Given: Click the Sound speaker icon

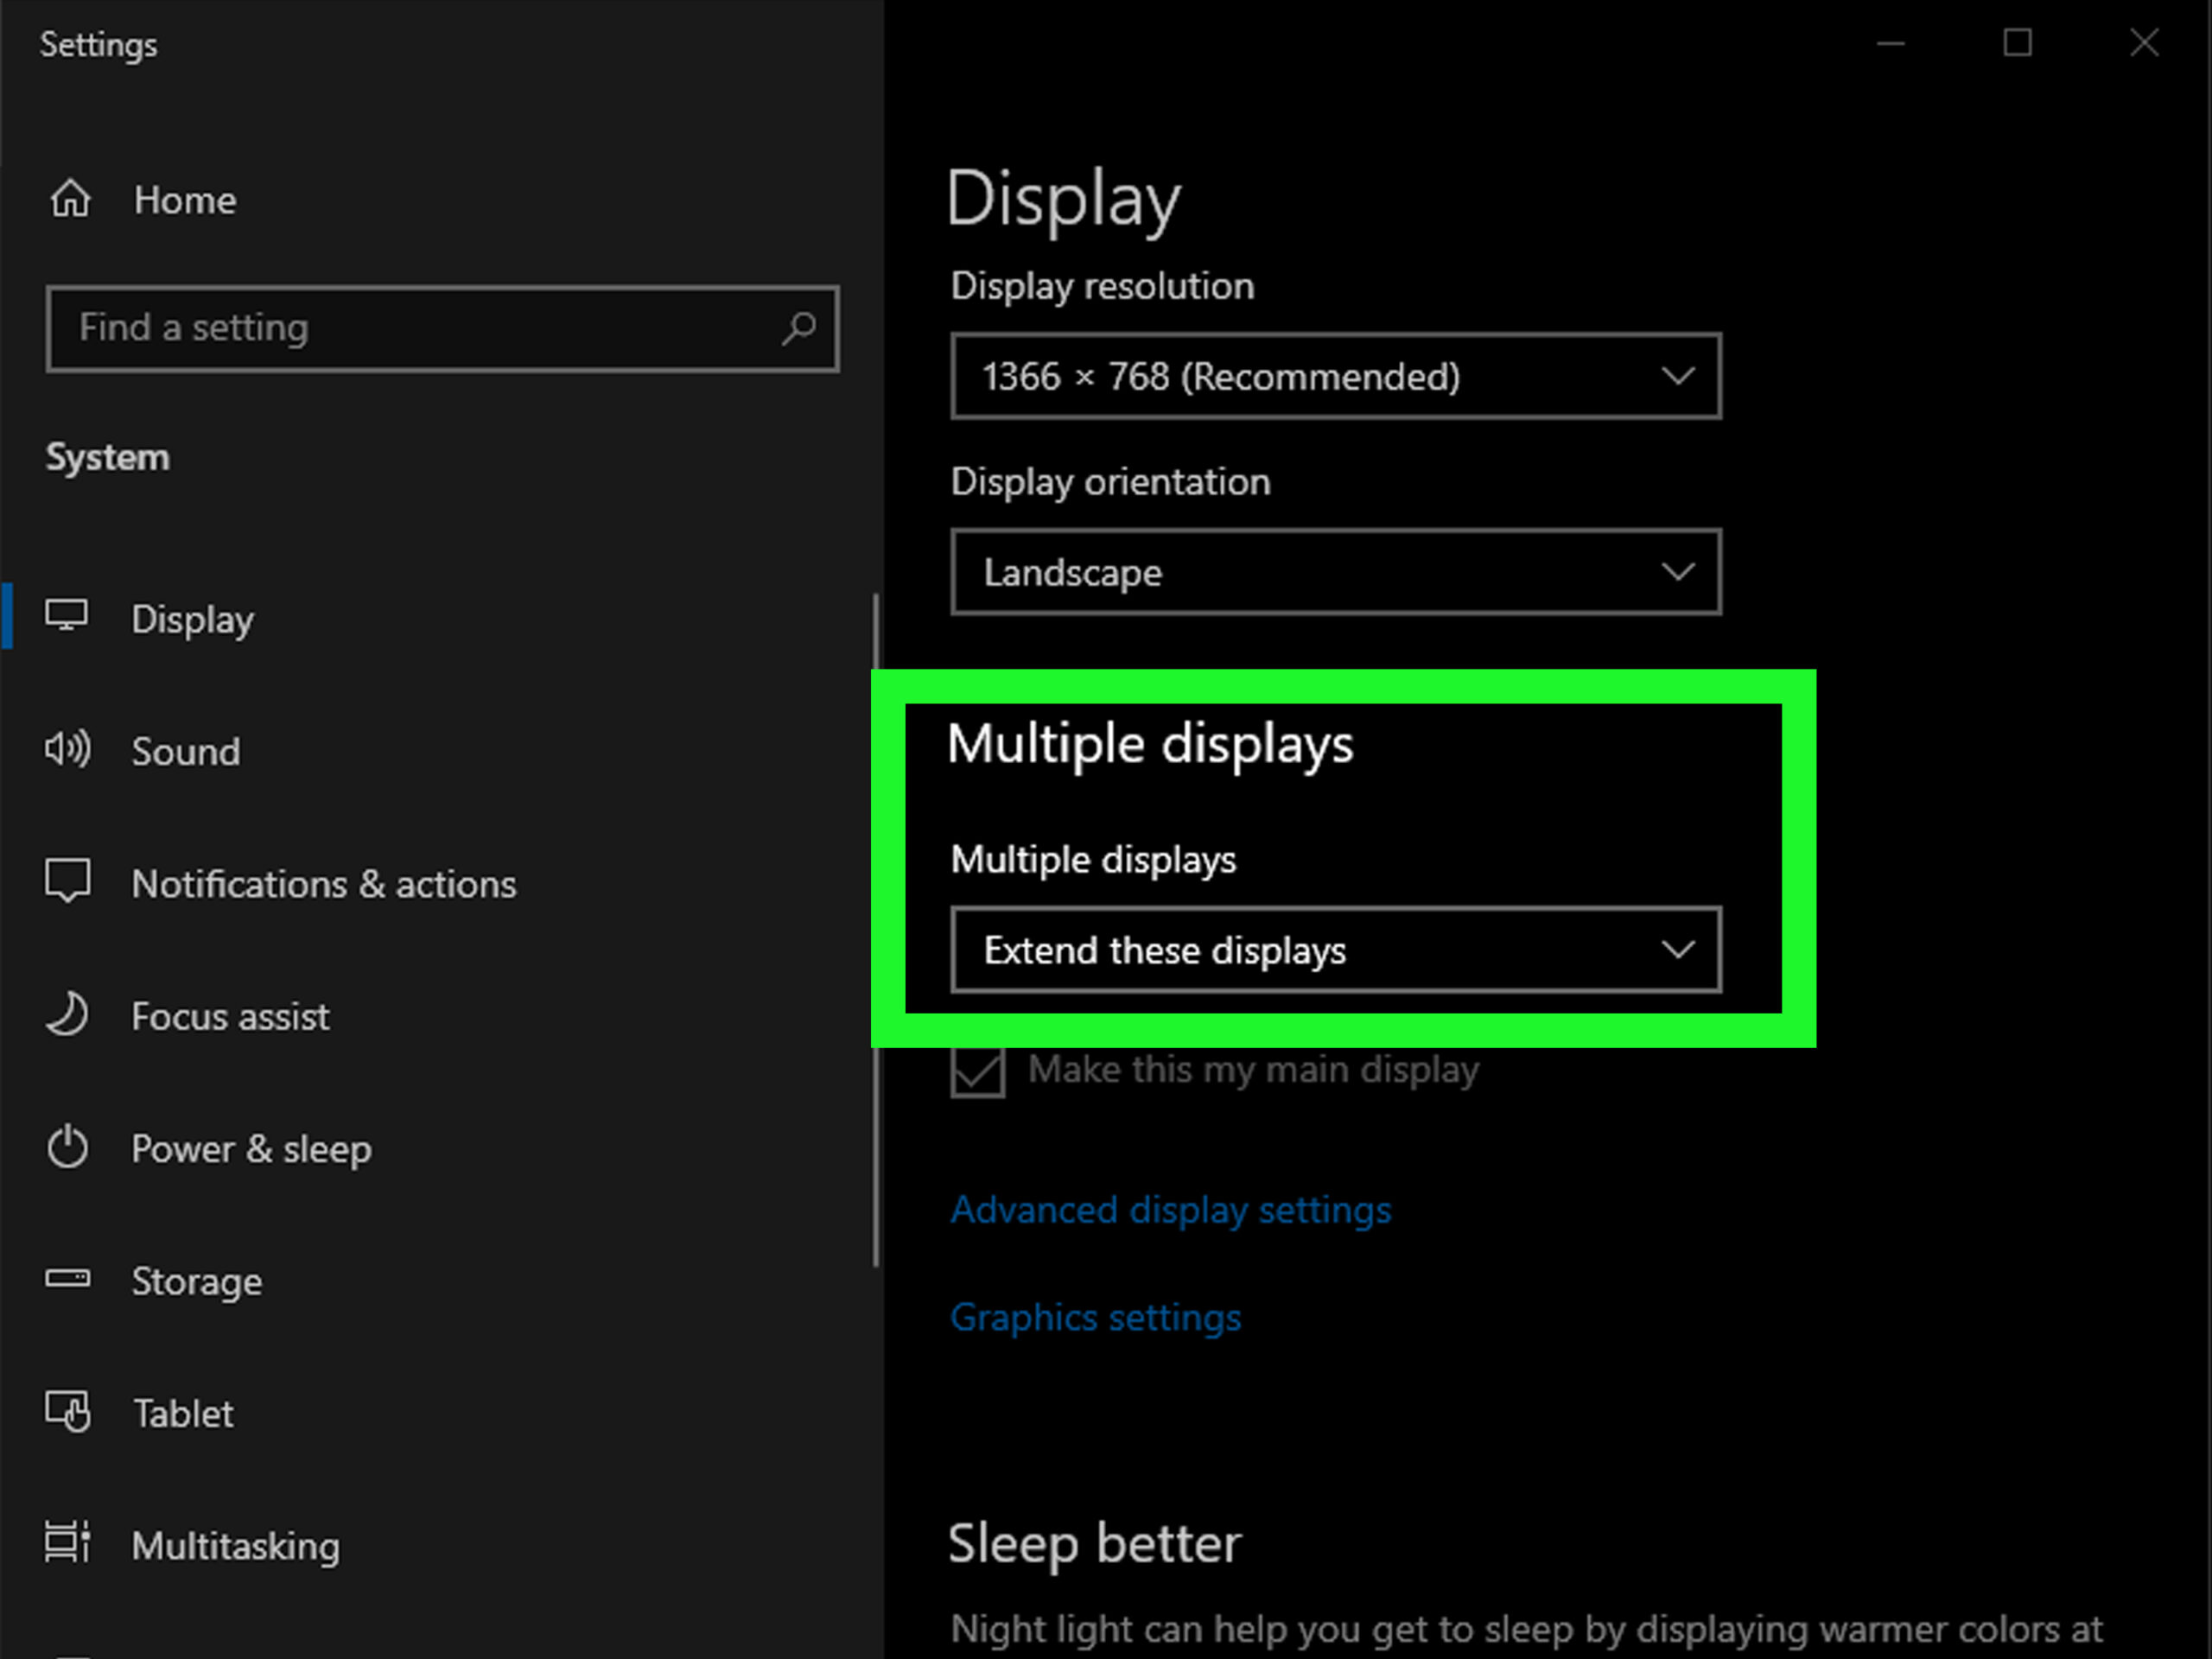Looking at the screenshot, I should pos(67,749).
